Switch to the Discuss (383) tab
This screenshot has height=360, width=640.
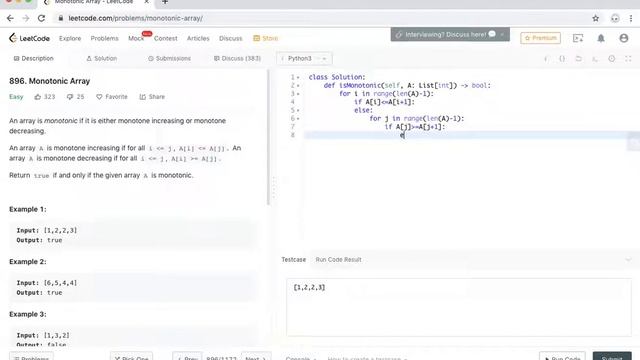237,58
